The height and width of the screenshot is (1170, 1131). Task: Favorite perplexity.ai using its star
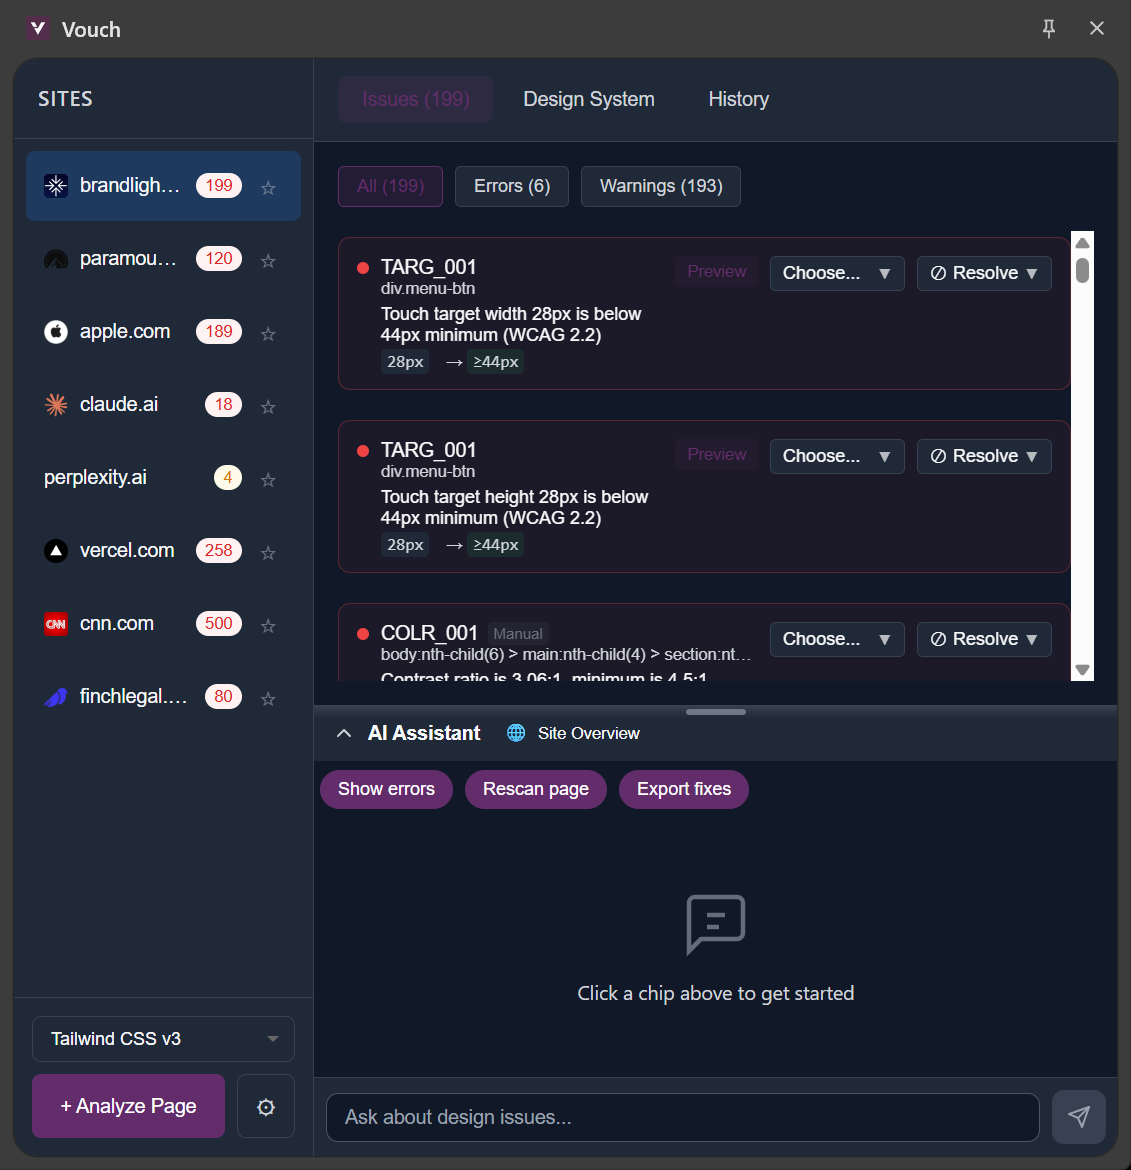pyautogui.click(x=267, y=478)
